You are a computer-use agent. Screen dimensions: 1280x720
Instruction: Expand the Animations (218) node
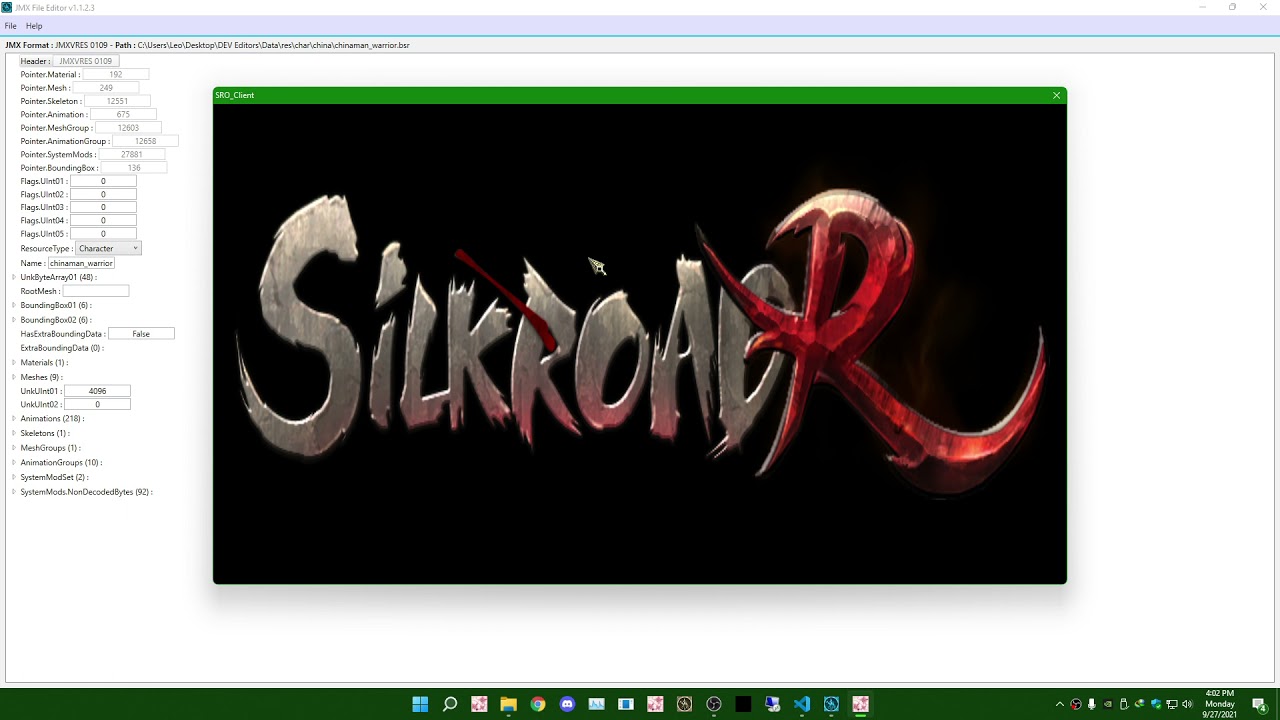pyautogui.click(x=14, y=418)
